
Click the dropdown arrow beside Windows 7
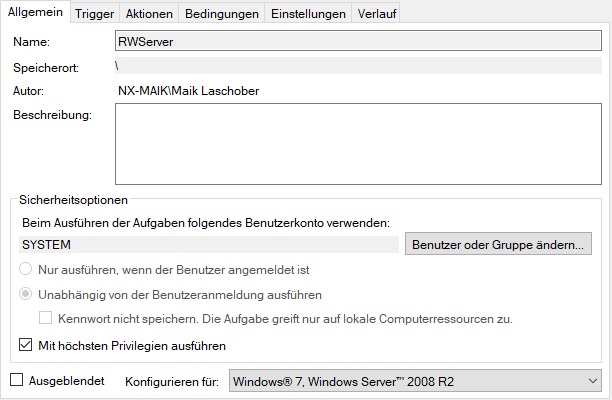[x=590, y=381]
